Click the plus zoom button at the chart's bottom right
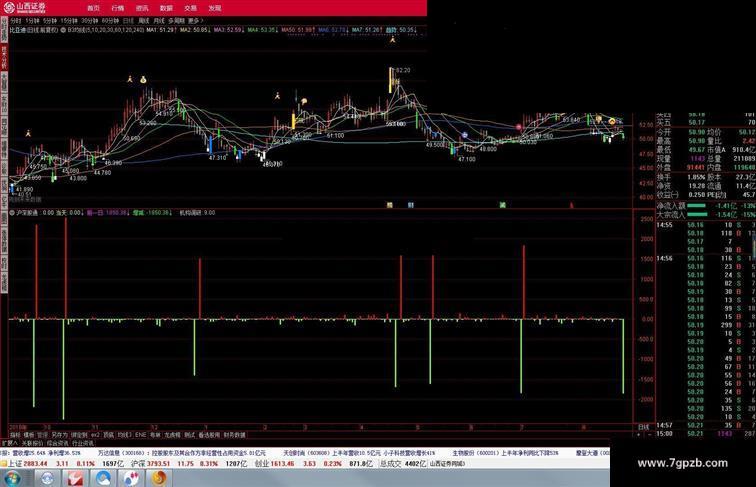This screenshot has width=756, height=487. 639,434
